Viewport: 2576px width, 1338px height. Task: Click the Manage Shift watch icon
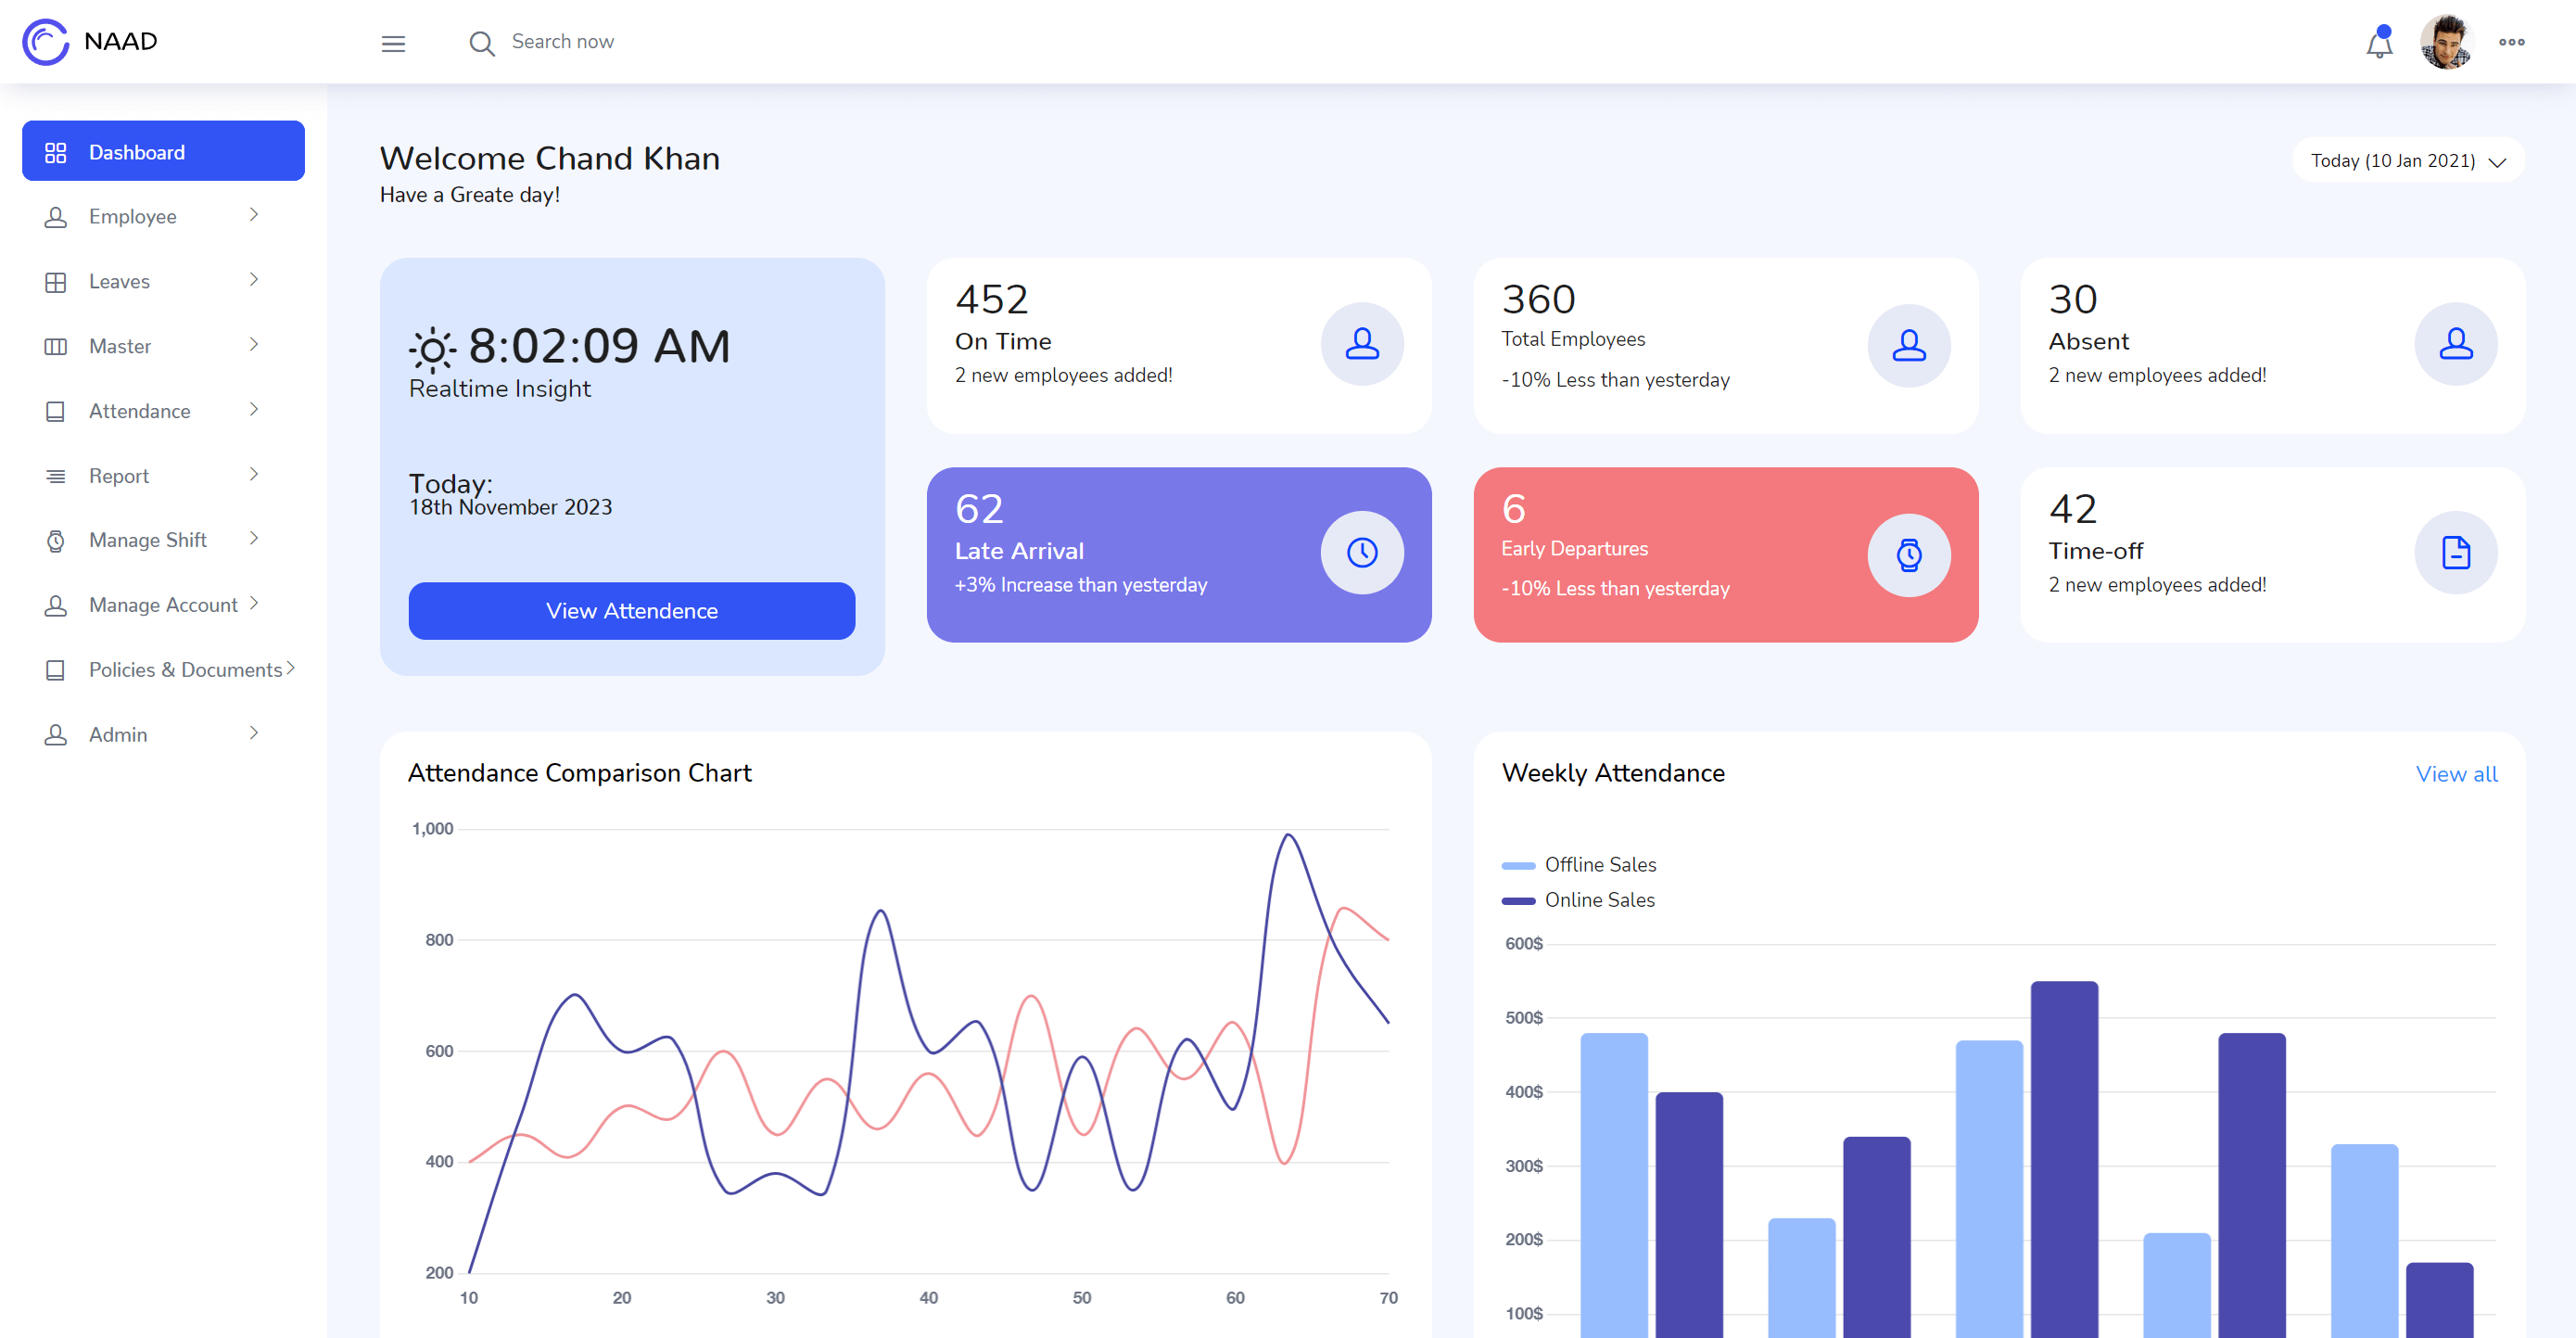pyautogui.click(x=56, y=541)
